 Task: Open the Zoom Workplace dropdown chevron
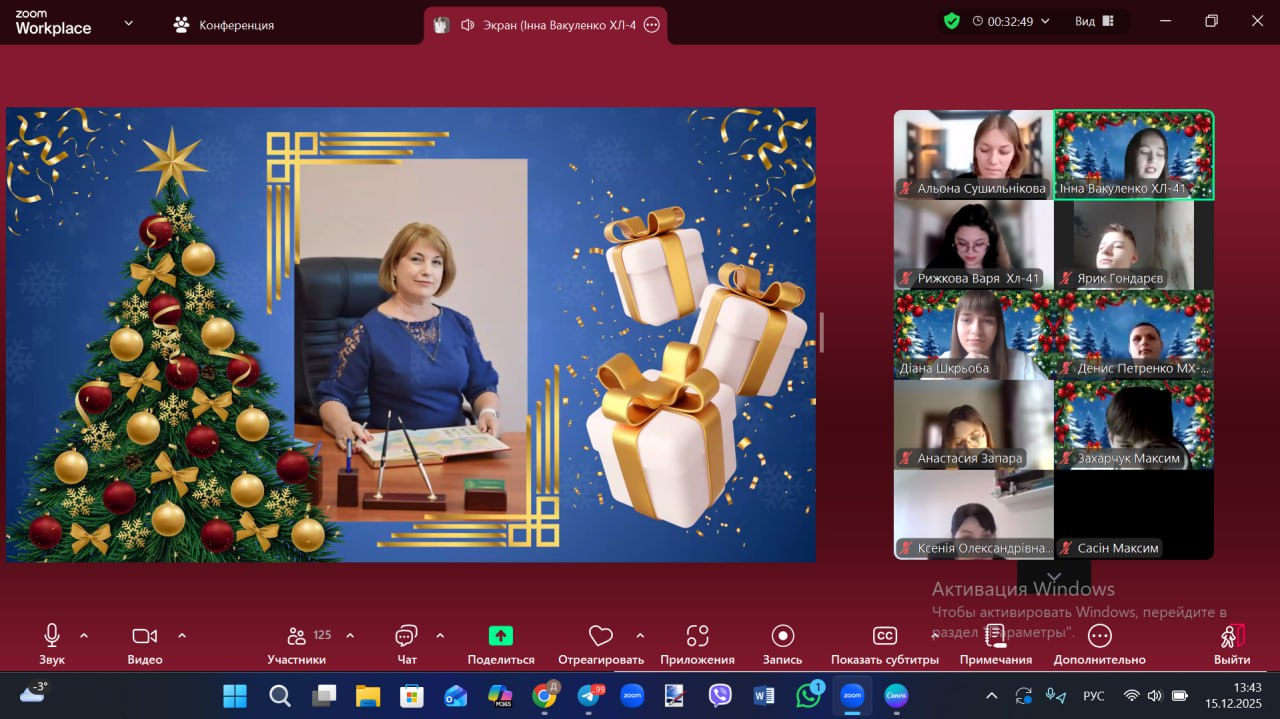click(128, 22)
